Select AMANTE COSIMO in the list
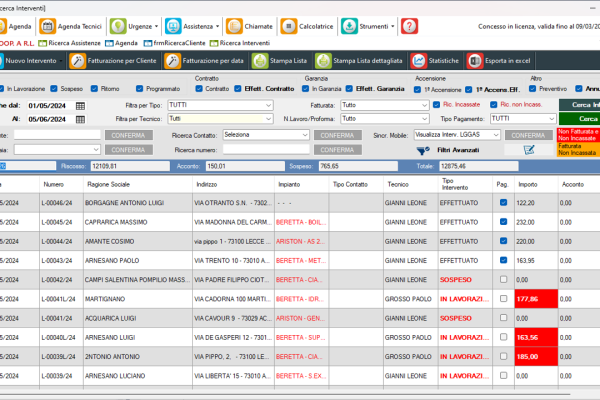 (109, 242)
